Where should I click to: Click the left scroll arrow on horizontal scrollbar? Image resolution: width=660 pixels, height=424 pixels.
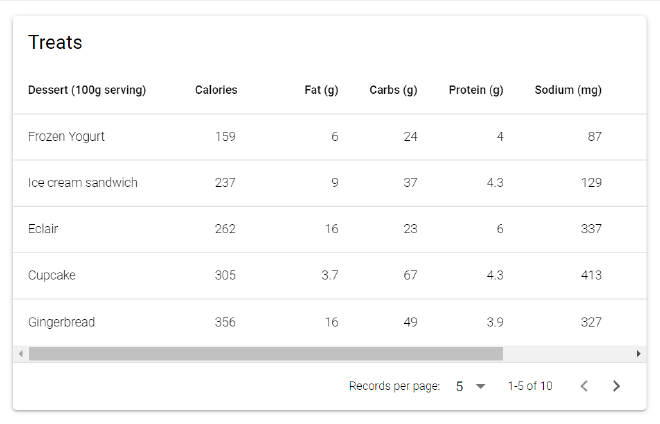[x=20, y=353]
